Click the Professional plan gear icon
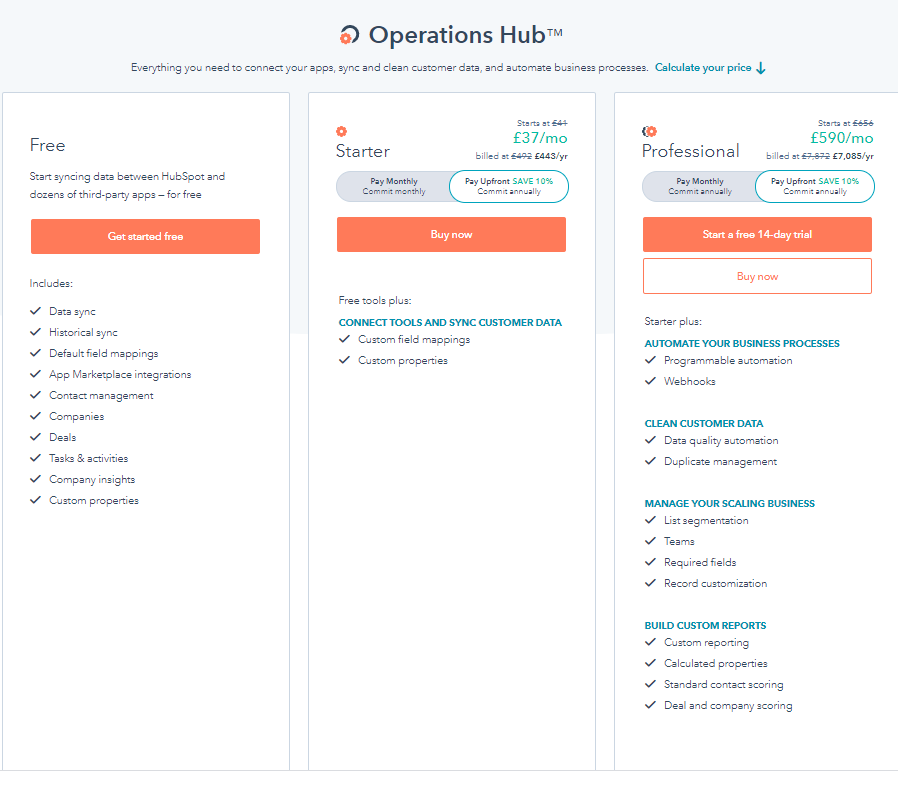 point(649,131)
